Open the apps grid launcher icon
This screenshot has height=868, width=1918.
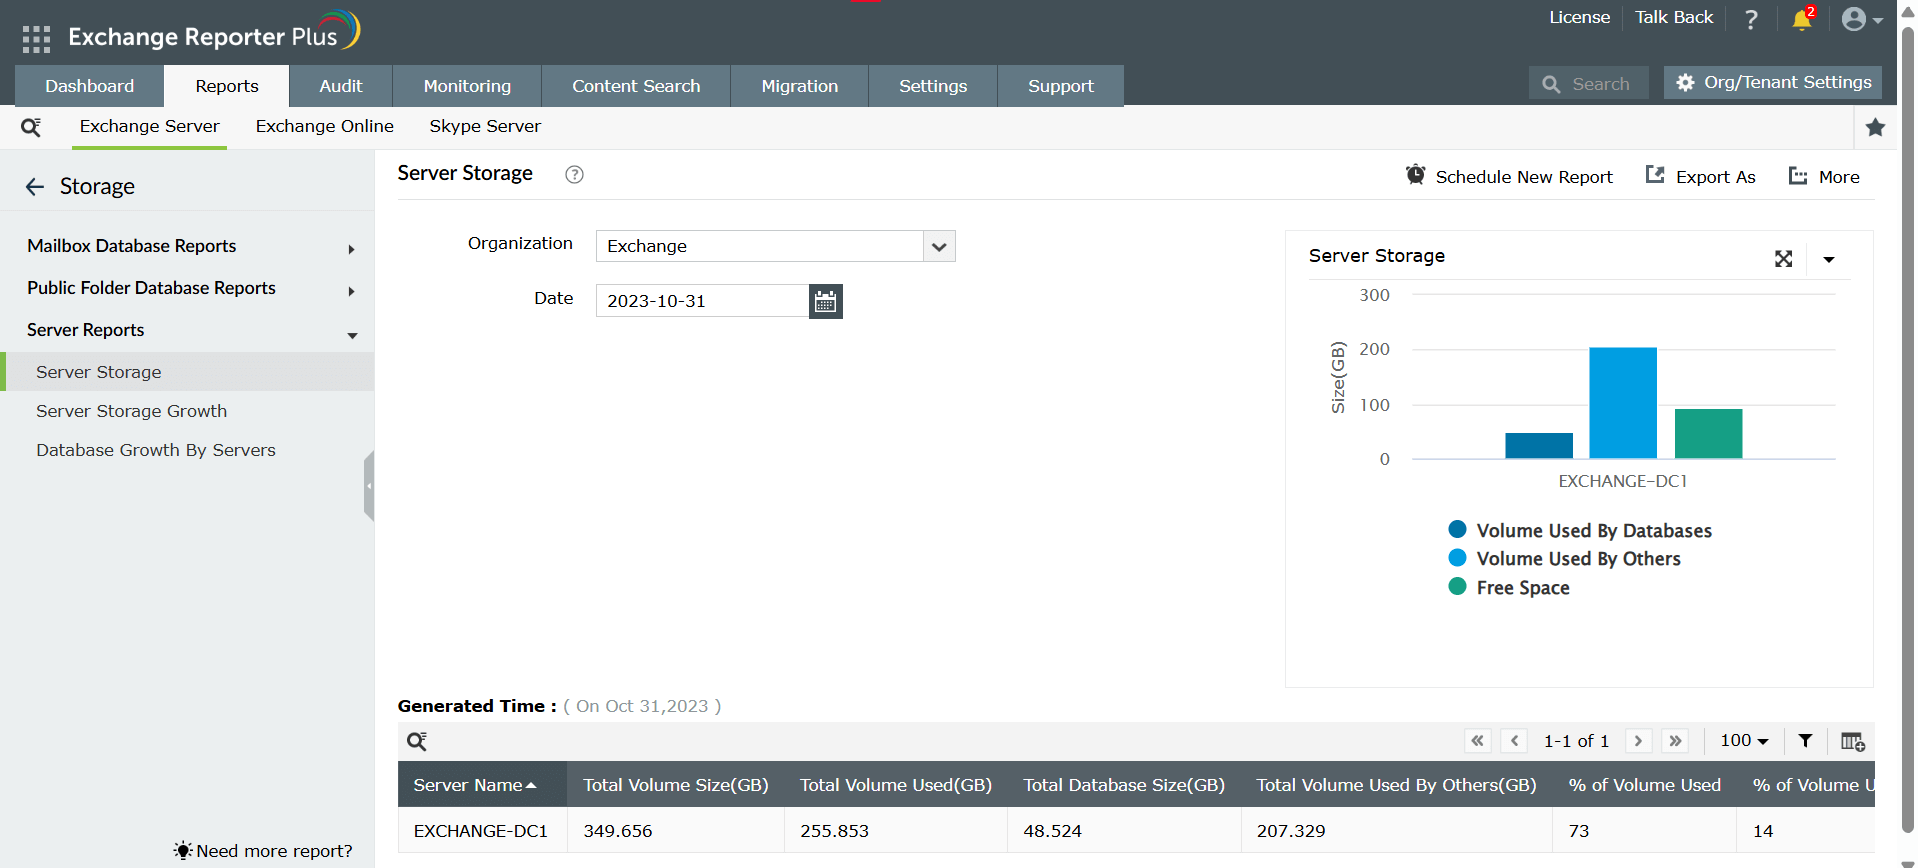[x=36, y=39]
